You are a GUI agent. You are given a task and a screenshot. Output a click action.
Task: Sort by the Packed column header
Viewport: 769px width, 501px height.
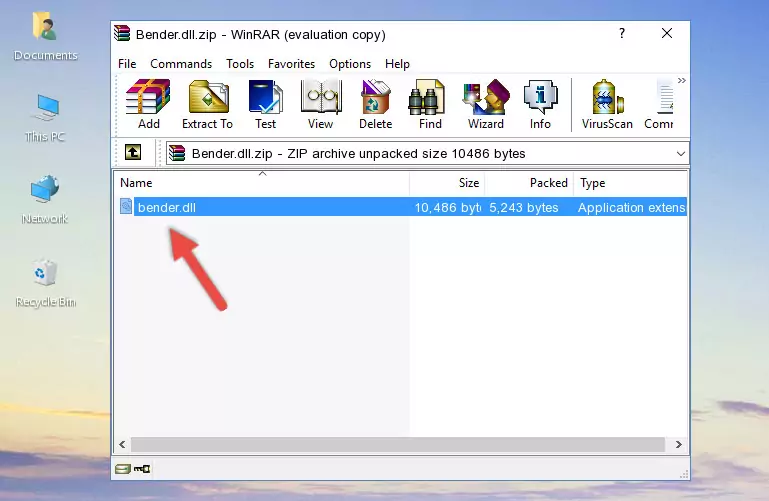point(529,183)
